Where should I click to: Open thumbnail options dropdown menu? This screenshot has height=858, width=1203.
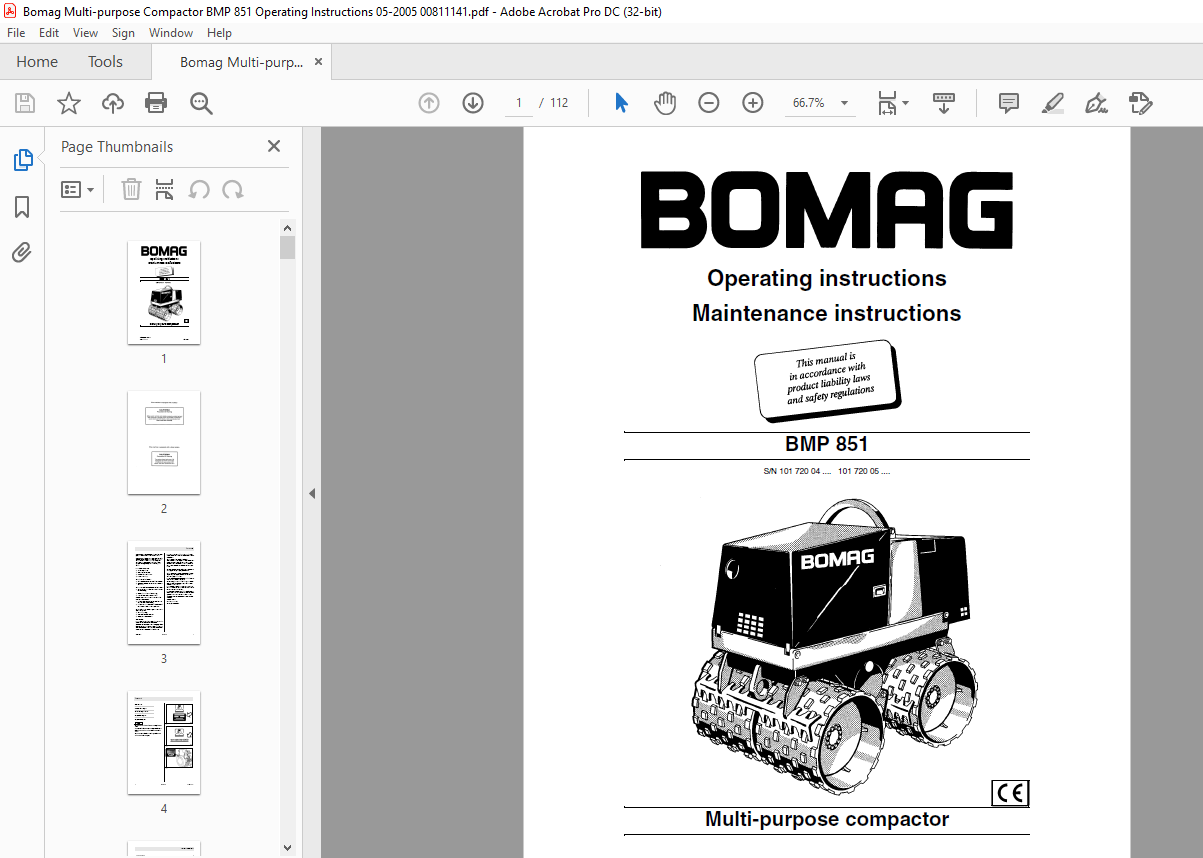[x=78, y=189]
